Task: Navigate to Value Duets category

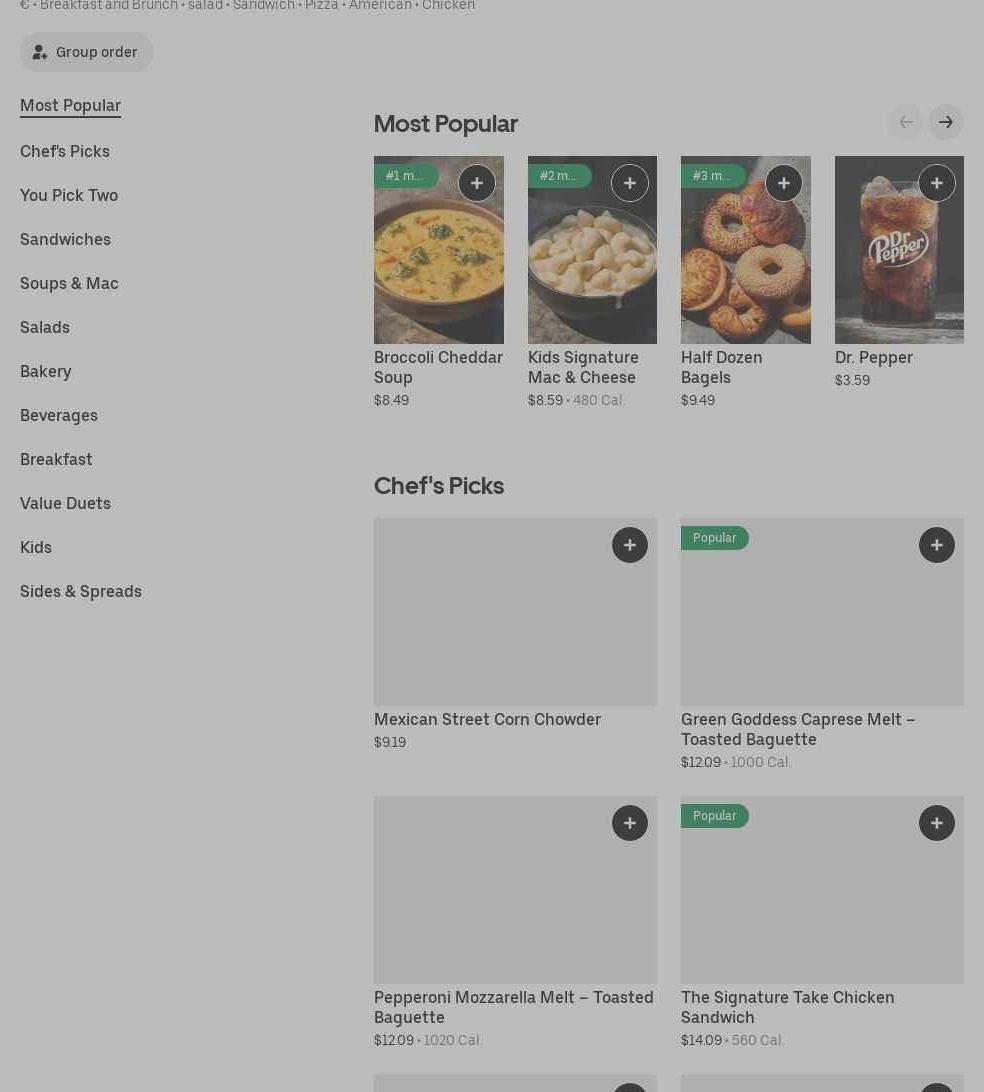Action: click(65, 503)
